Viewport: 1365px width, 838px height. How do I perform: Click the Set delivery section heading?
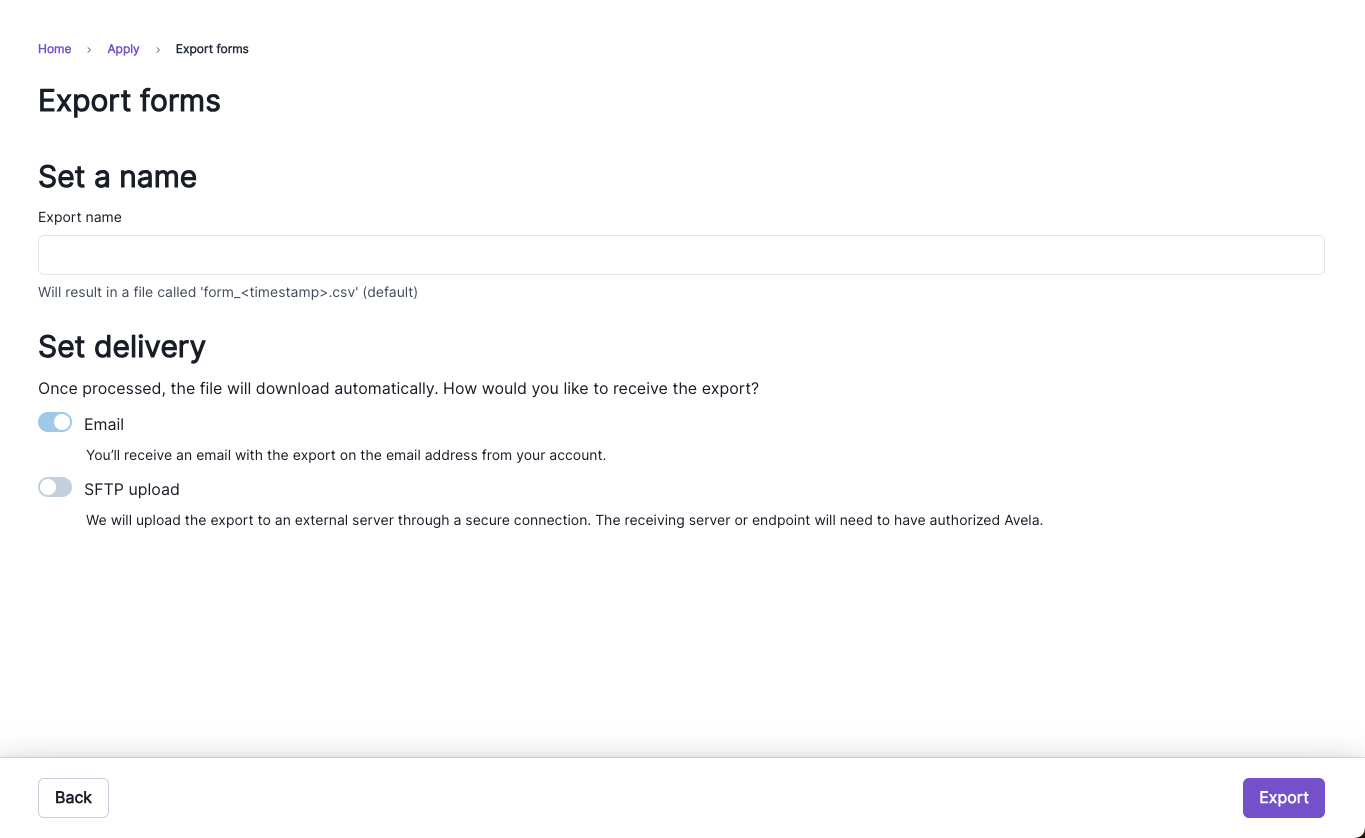coord(121,346)
